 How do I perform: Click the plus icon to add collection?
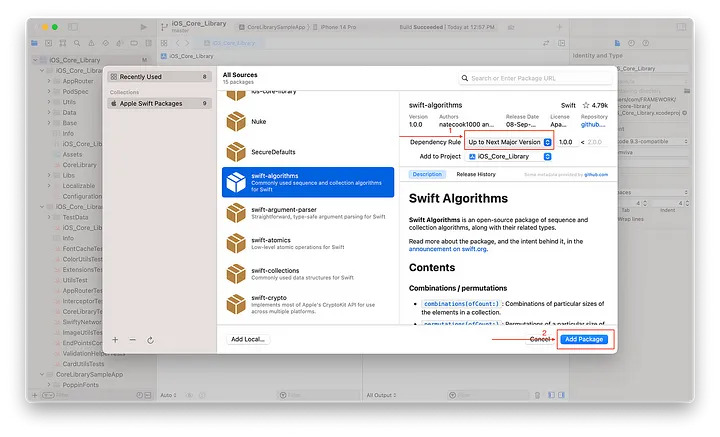[115, 340]
